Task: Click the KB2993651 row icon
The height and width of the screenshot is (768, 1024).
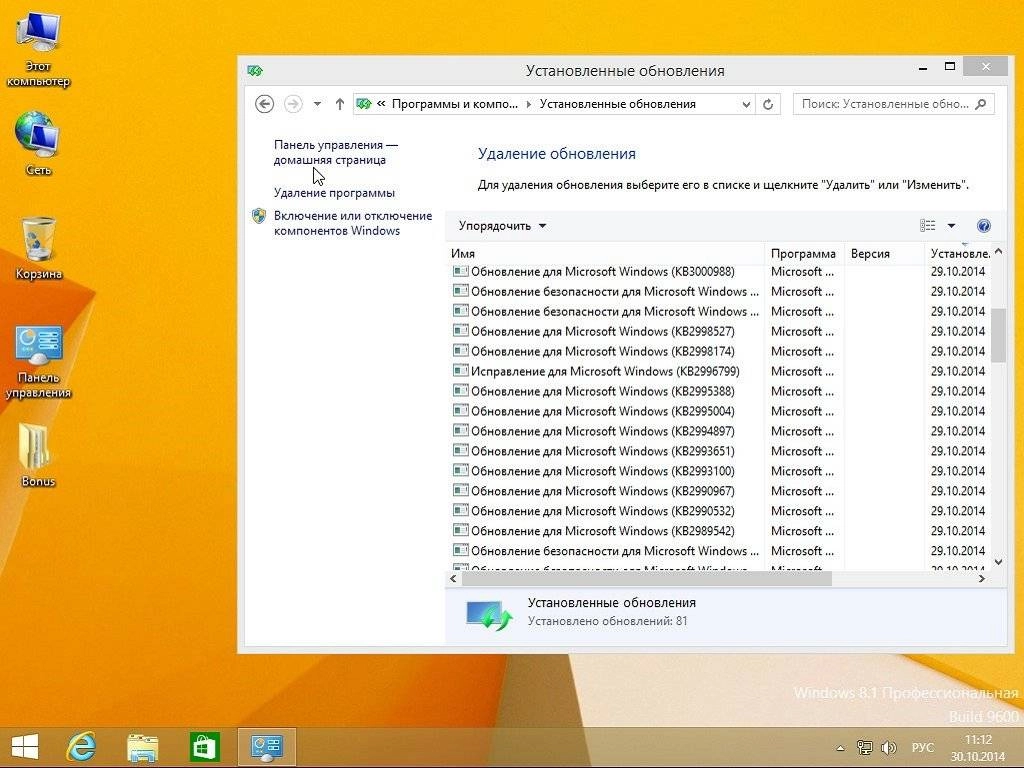Action: pos(460,450)
